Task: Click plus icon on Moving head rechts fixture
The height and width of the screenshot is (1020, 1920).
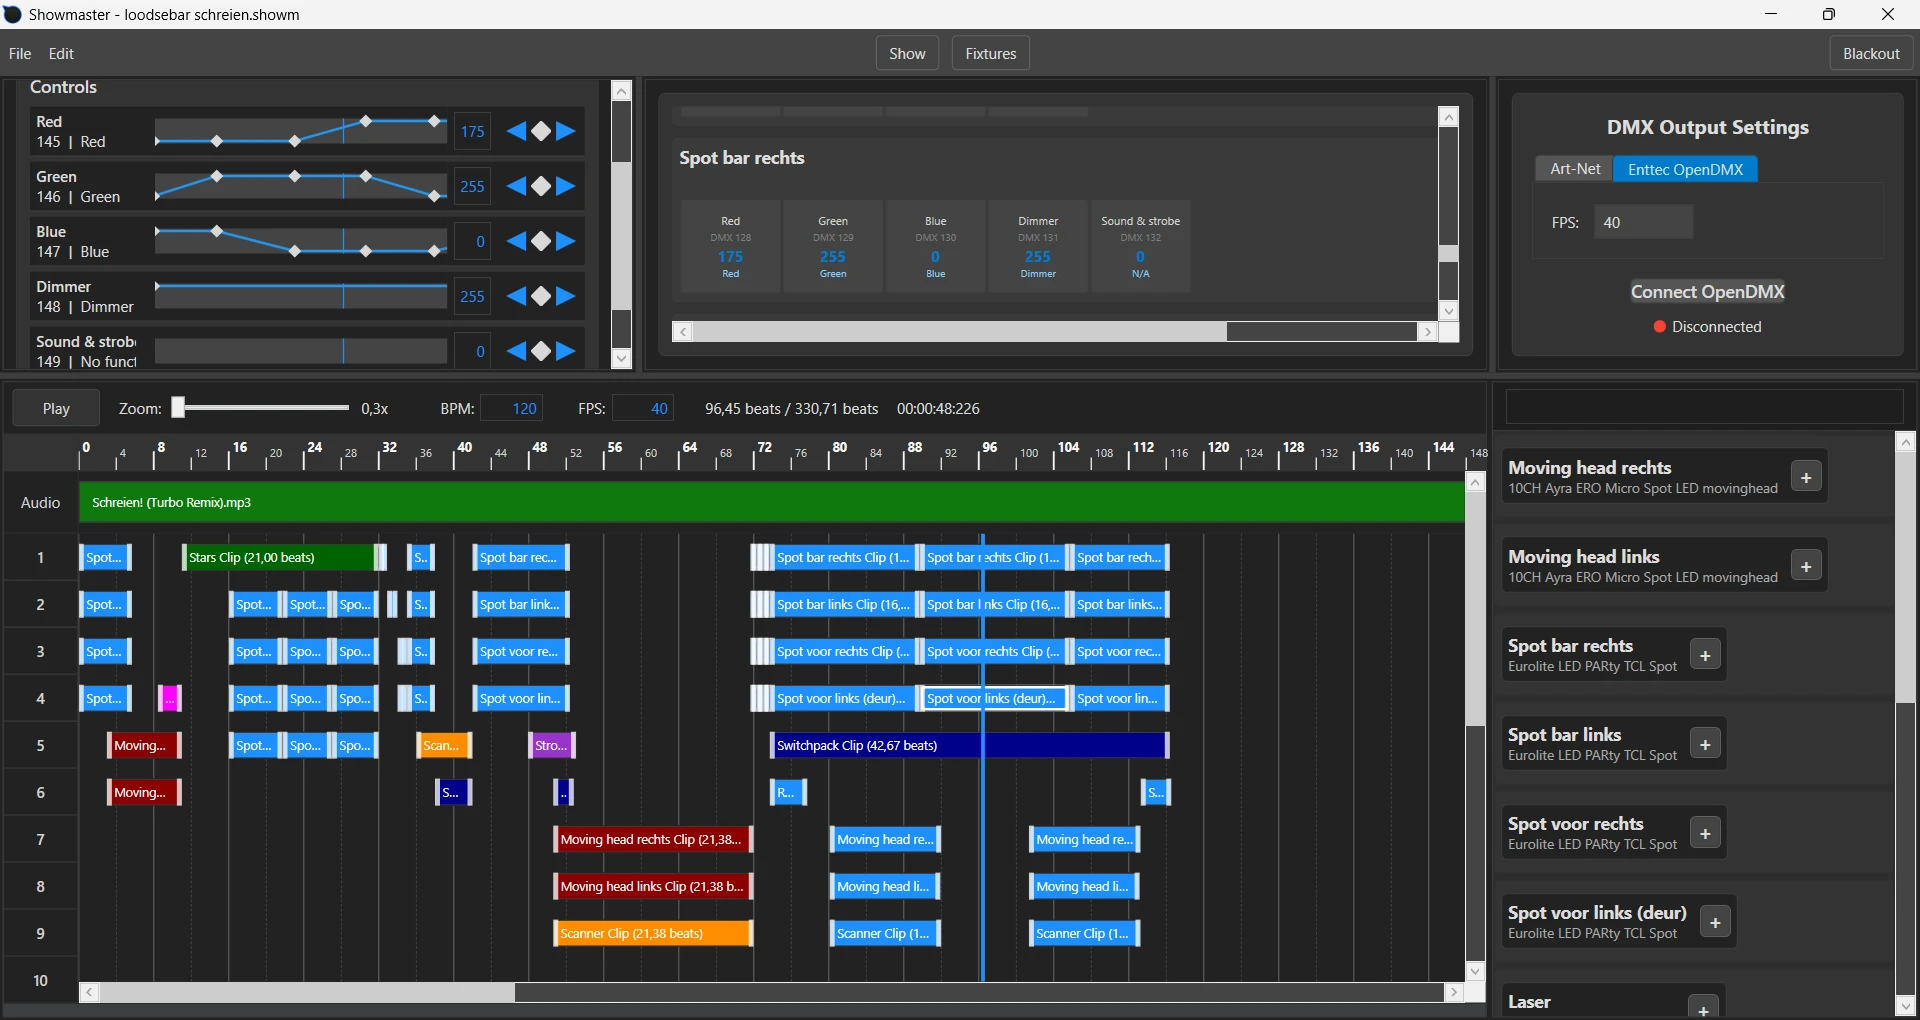Action: 1806,477
